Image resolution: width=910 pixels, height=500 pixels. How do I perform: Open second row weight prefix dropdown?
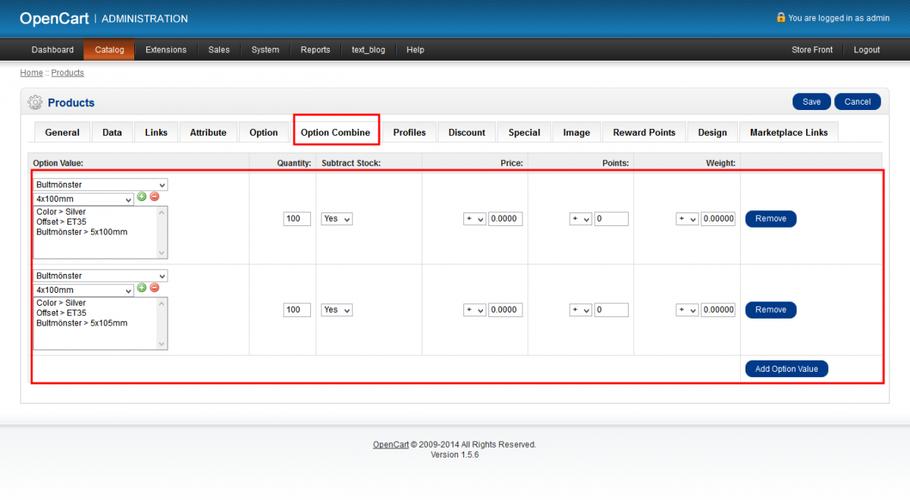coord(686,310)
